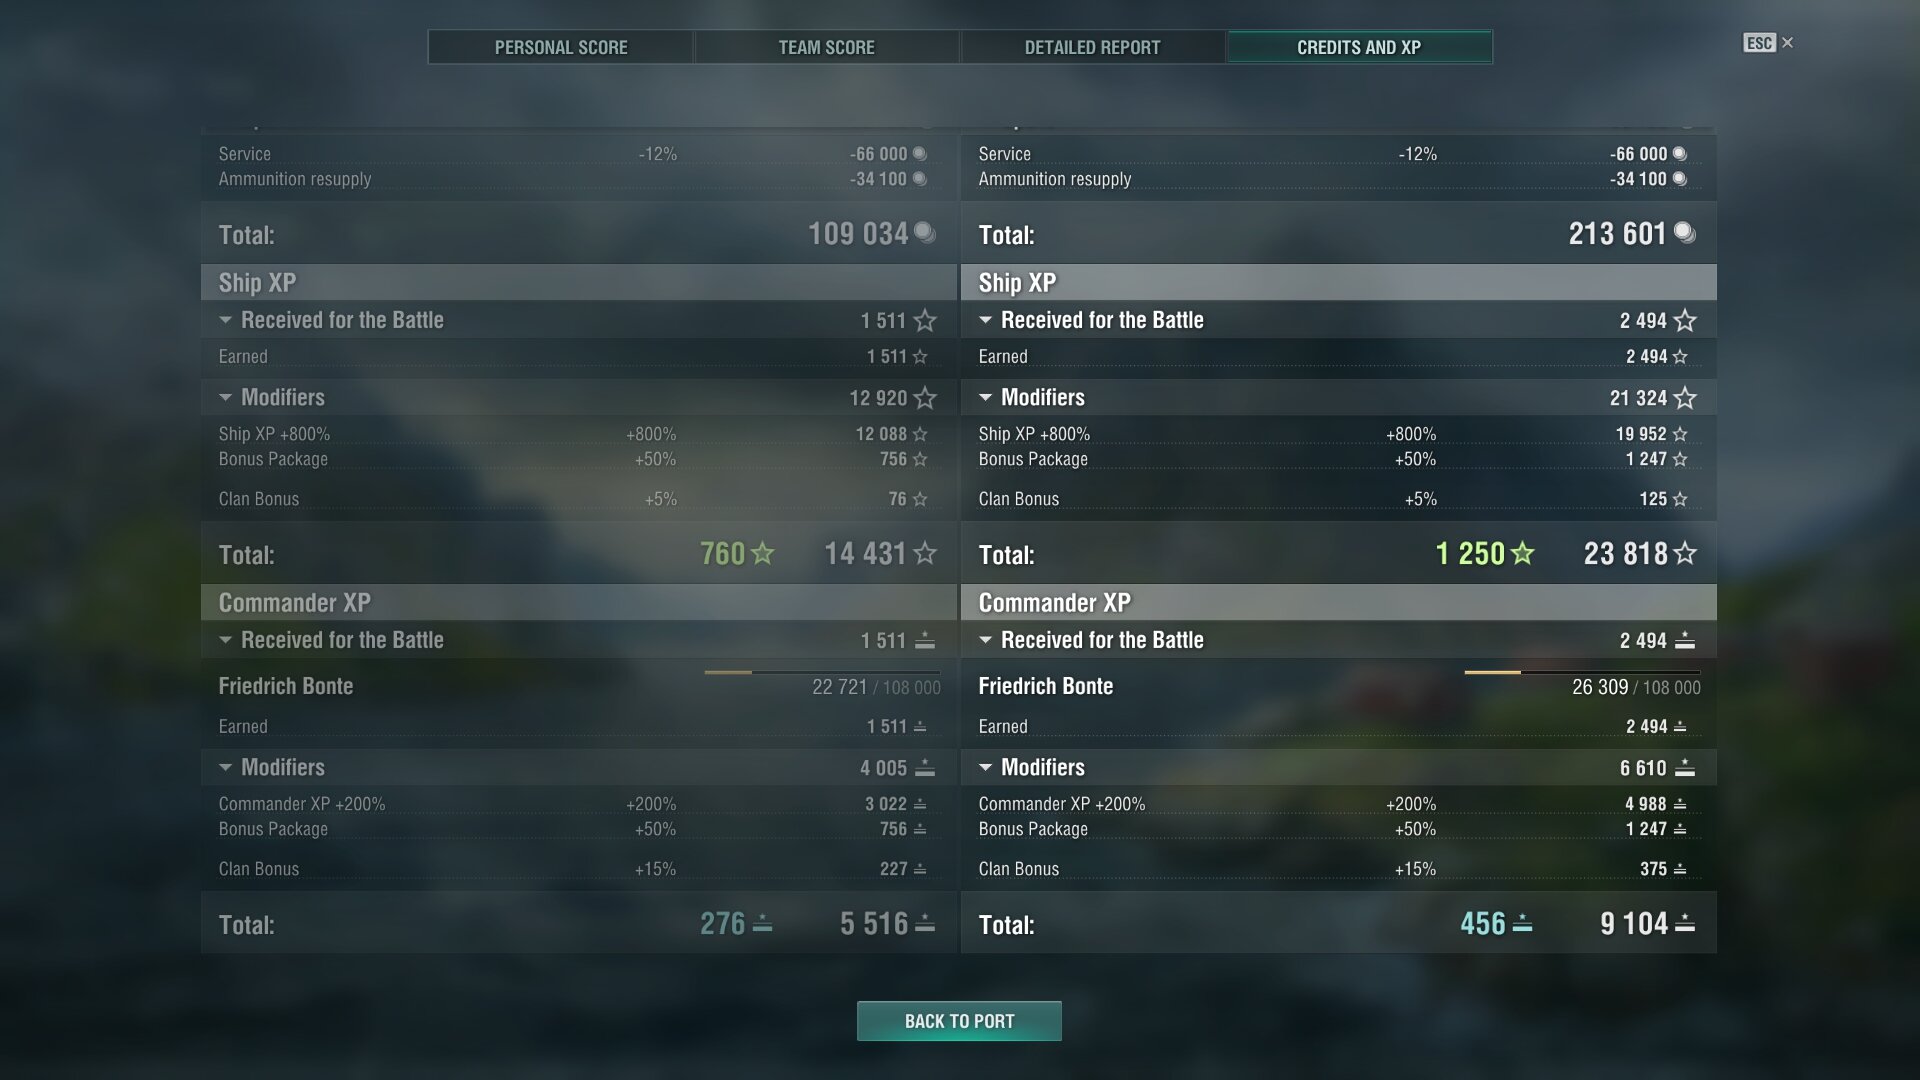Click the commander XP icon beside 9 104
The width and height of the screenshot is (1920, 1080).
pyautogui.click(x=1685, y=924)
